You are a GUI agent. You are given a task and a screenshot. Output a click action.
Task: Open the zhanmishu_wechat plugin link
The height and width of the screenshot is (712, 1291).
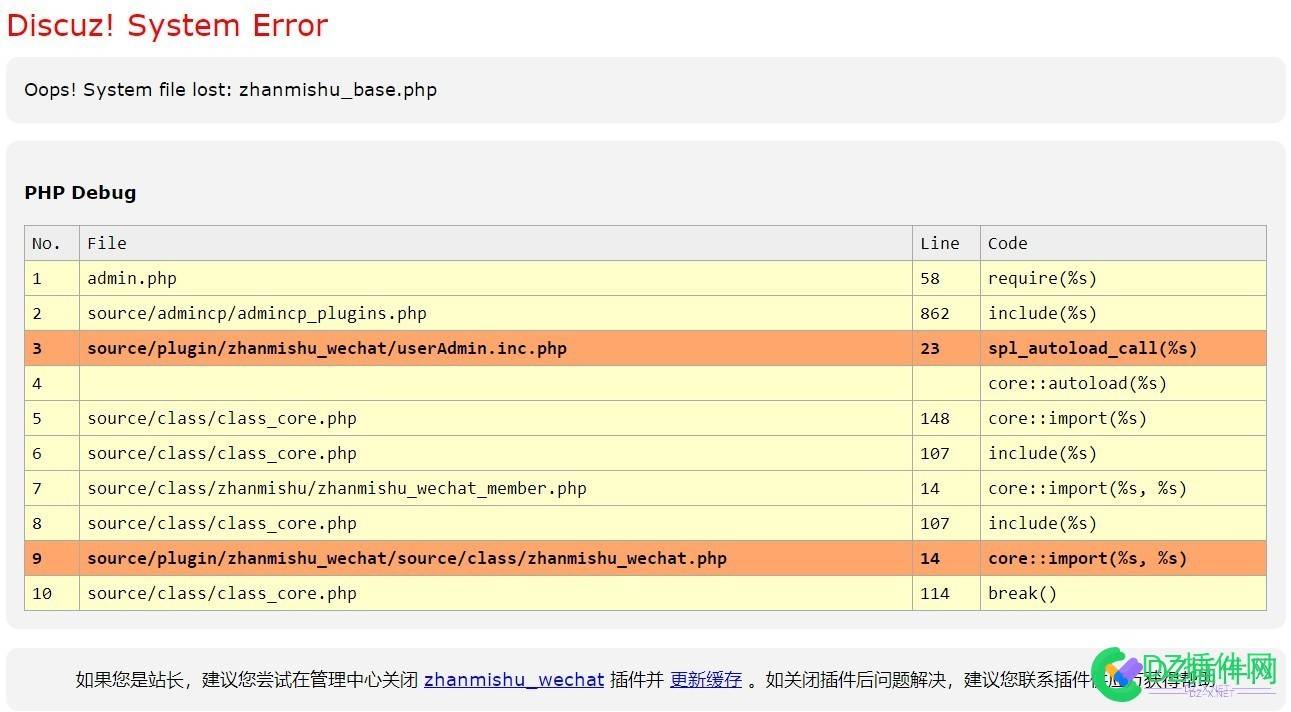click(x=514, y=679)
